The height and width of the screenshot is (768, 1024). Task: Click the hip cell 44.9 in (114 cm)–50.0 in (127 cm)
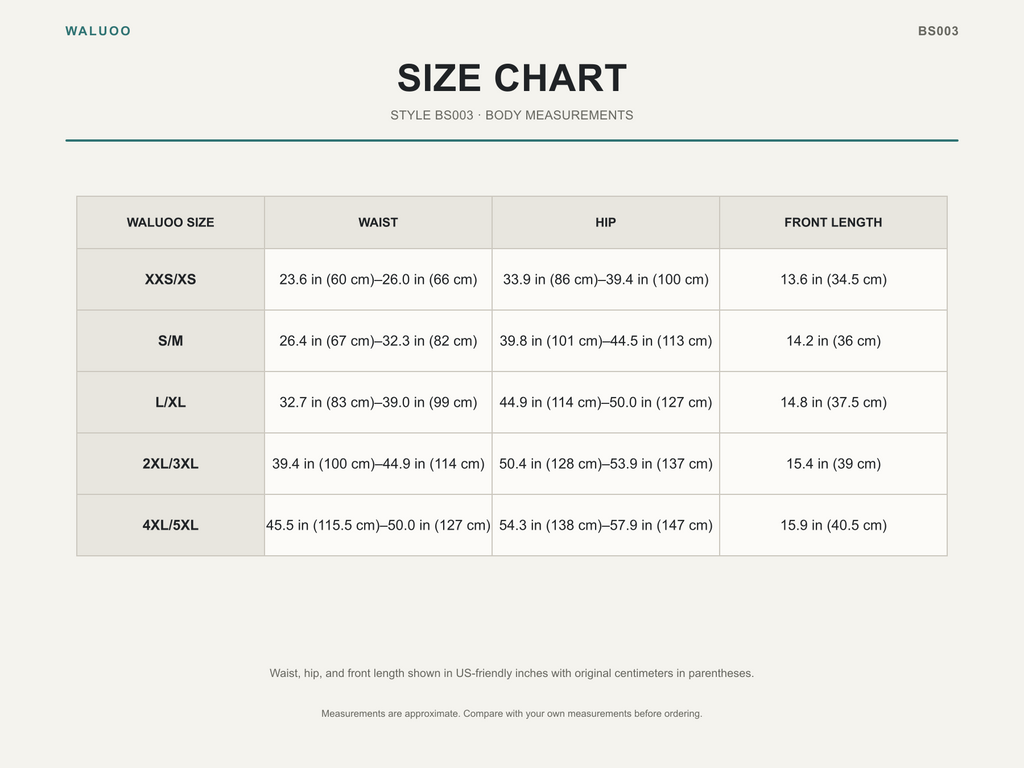(x=605, y=402)
